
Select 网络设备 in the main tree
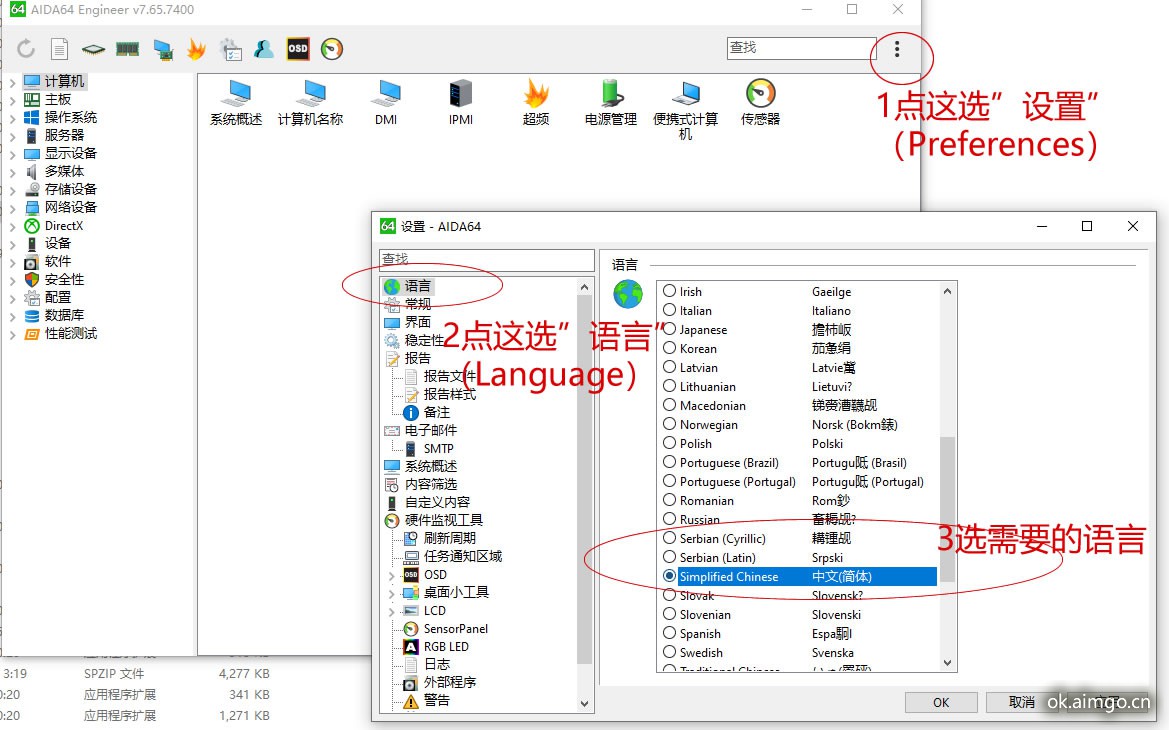tap(71, 207)
